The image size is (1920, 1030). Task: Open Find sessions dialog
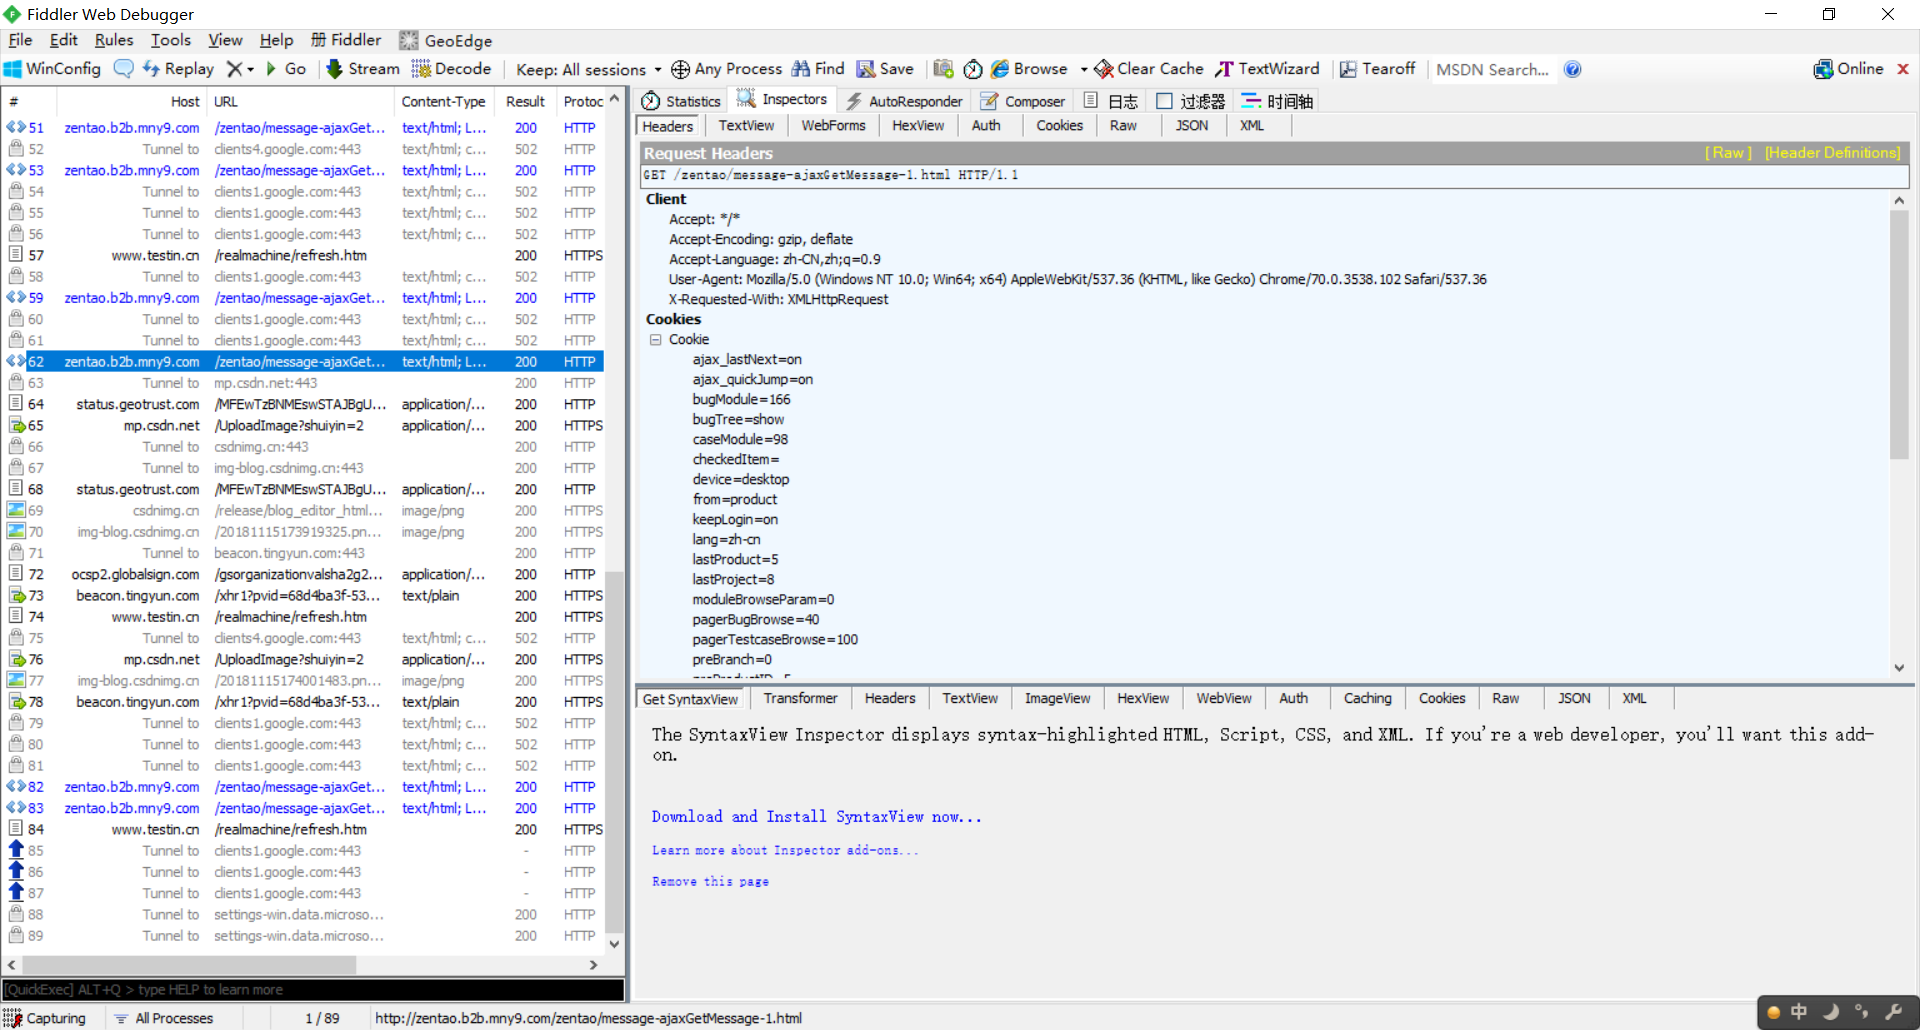click(818, 69)
